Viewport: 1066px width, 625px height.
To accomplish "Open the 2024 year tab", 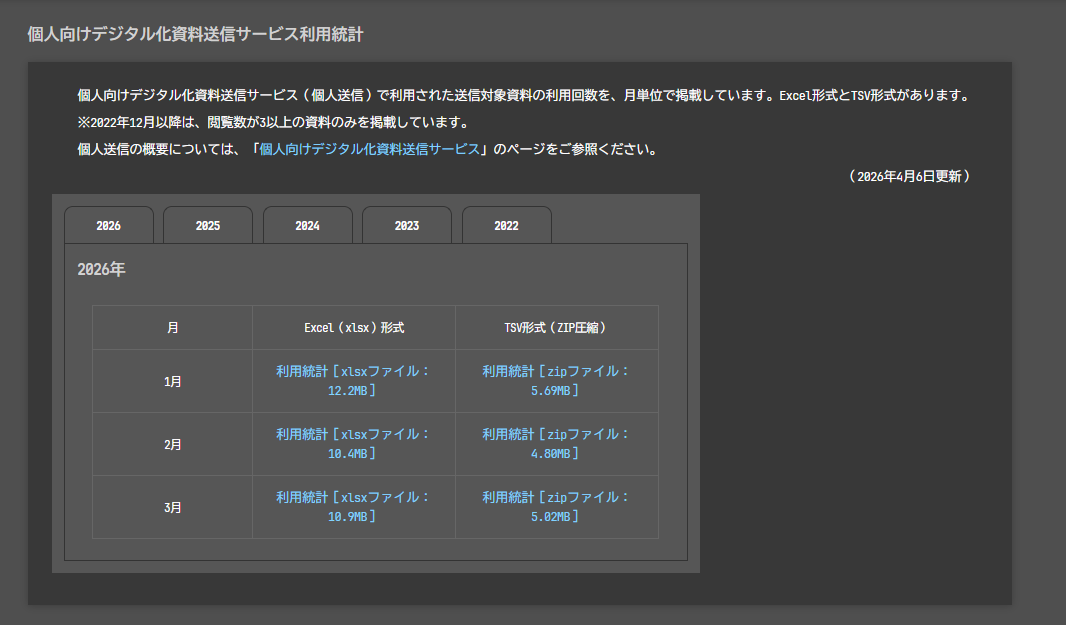I will [307, 225].
